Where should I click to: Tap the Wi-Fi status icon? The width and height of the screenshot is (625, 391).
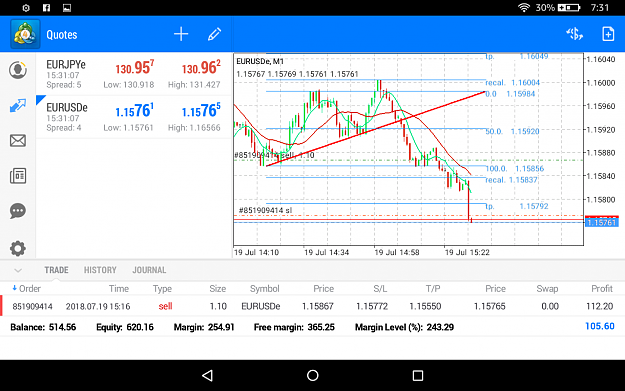coord(524,8)
